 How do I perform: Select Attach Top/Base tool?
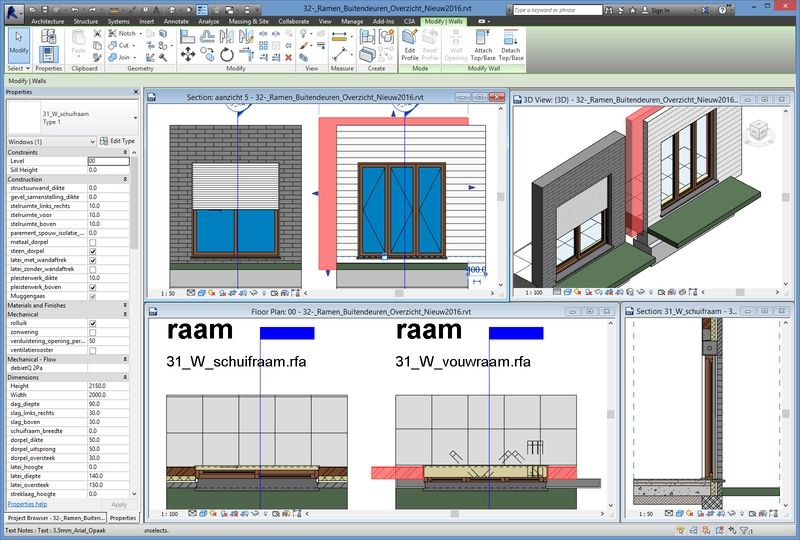tap(482, 45)
